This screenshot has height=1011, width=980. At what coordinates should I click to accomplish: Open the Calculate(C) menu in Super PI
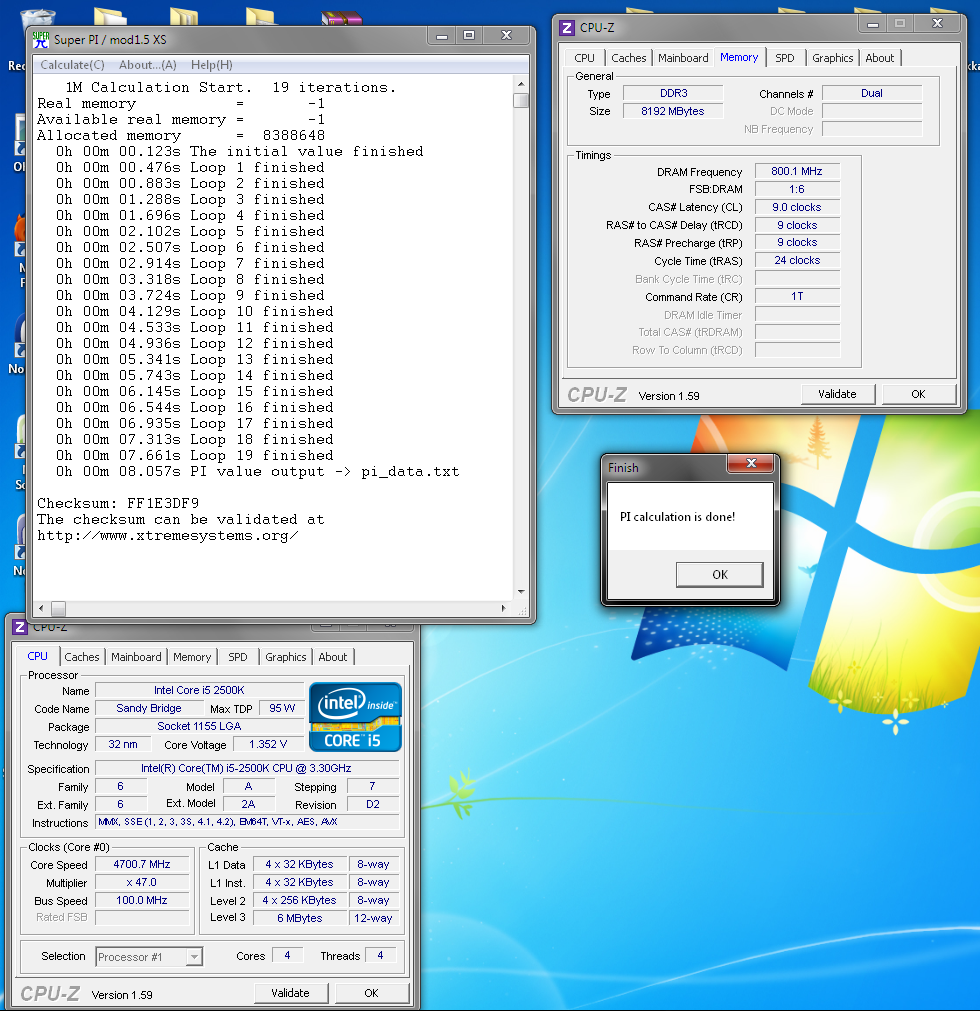point(72,64)
